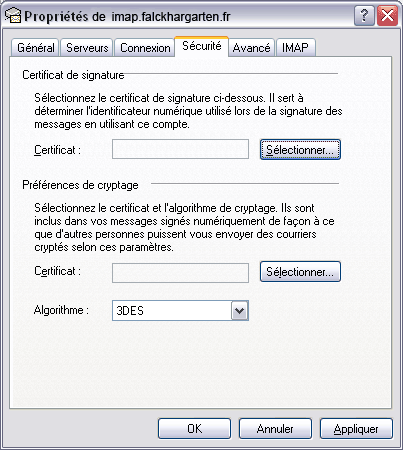This screenshot has width=403, height=450.
Task: Click the Annuler button
Action: pos(275,429)
